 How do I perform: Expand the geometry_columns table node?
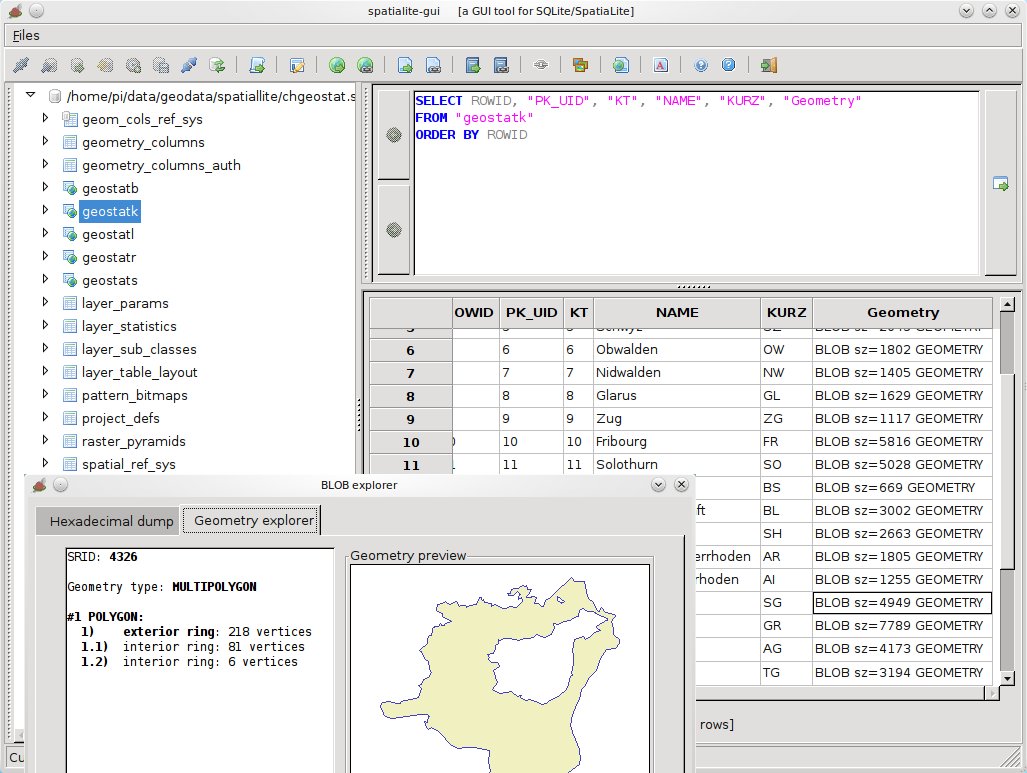pos(45,141)
